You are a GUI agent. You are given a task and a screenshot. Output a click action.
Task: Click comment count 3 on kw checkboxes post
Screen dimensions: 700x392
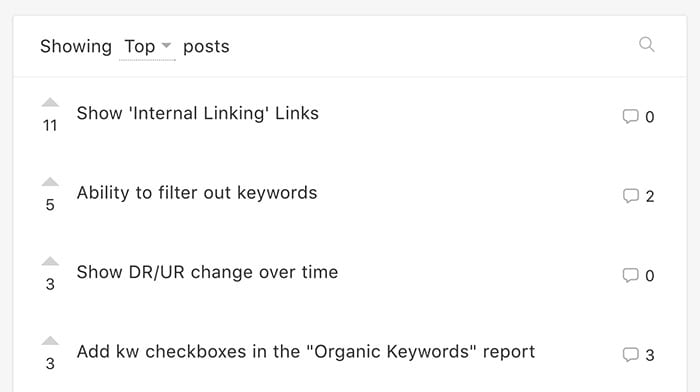click(650, 355)
